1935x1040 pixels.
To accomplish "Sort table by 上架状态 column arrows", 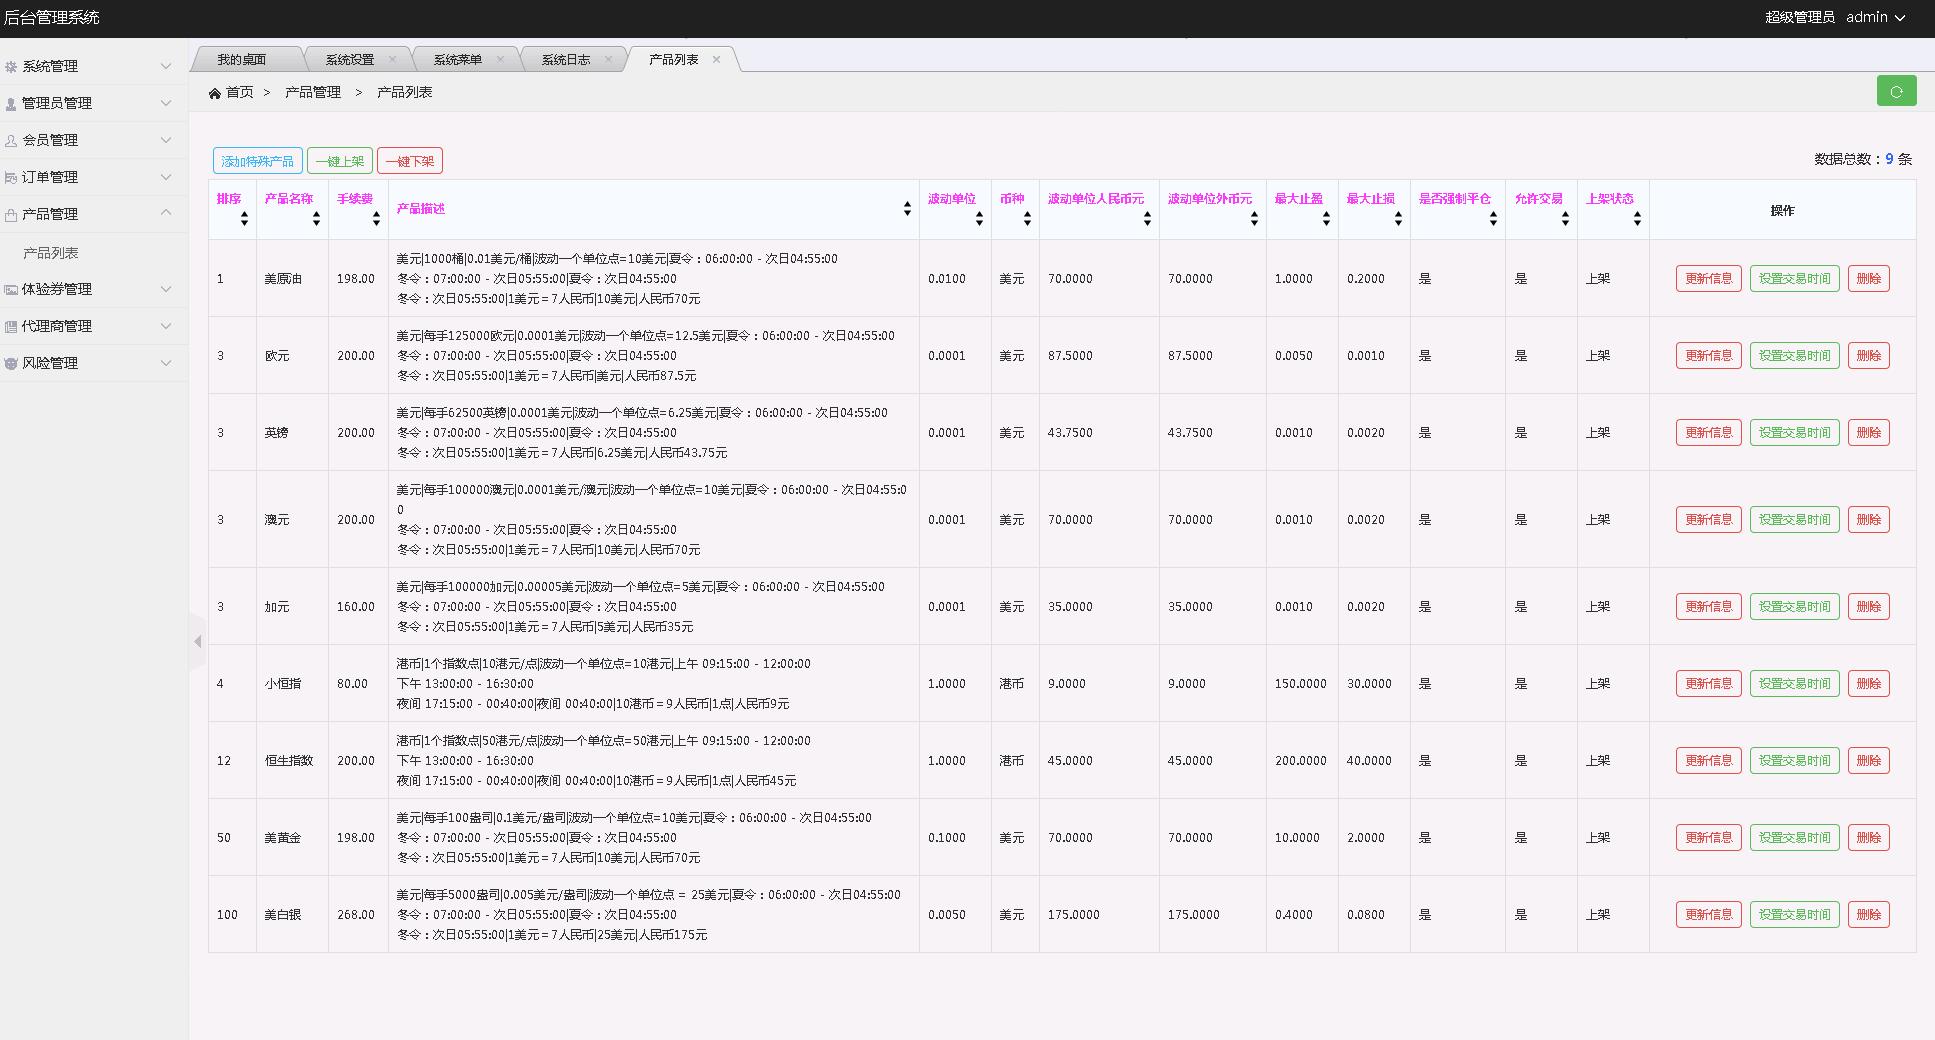I will point(1637,219).
